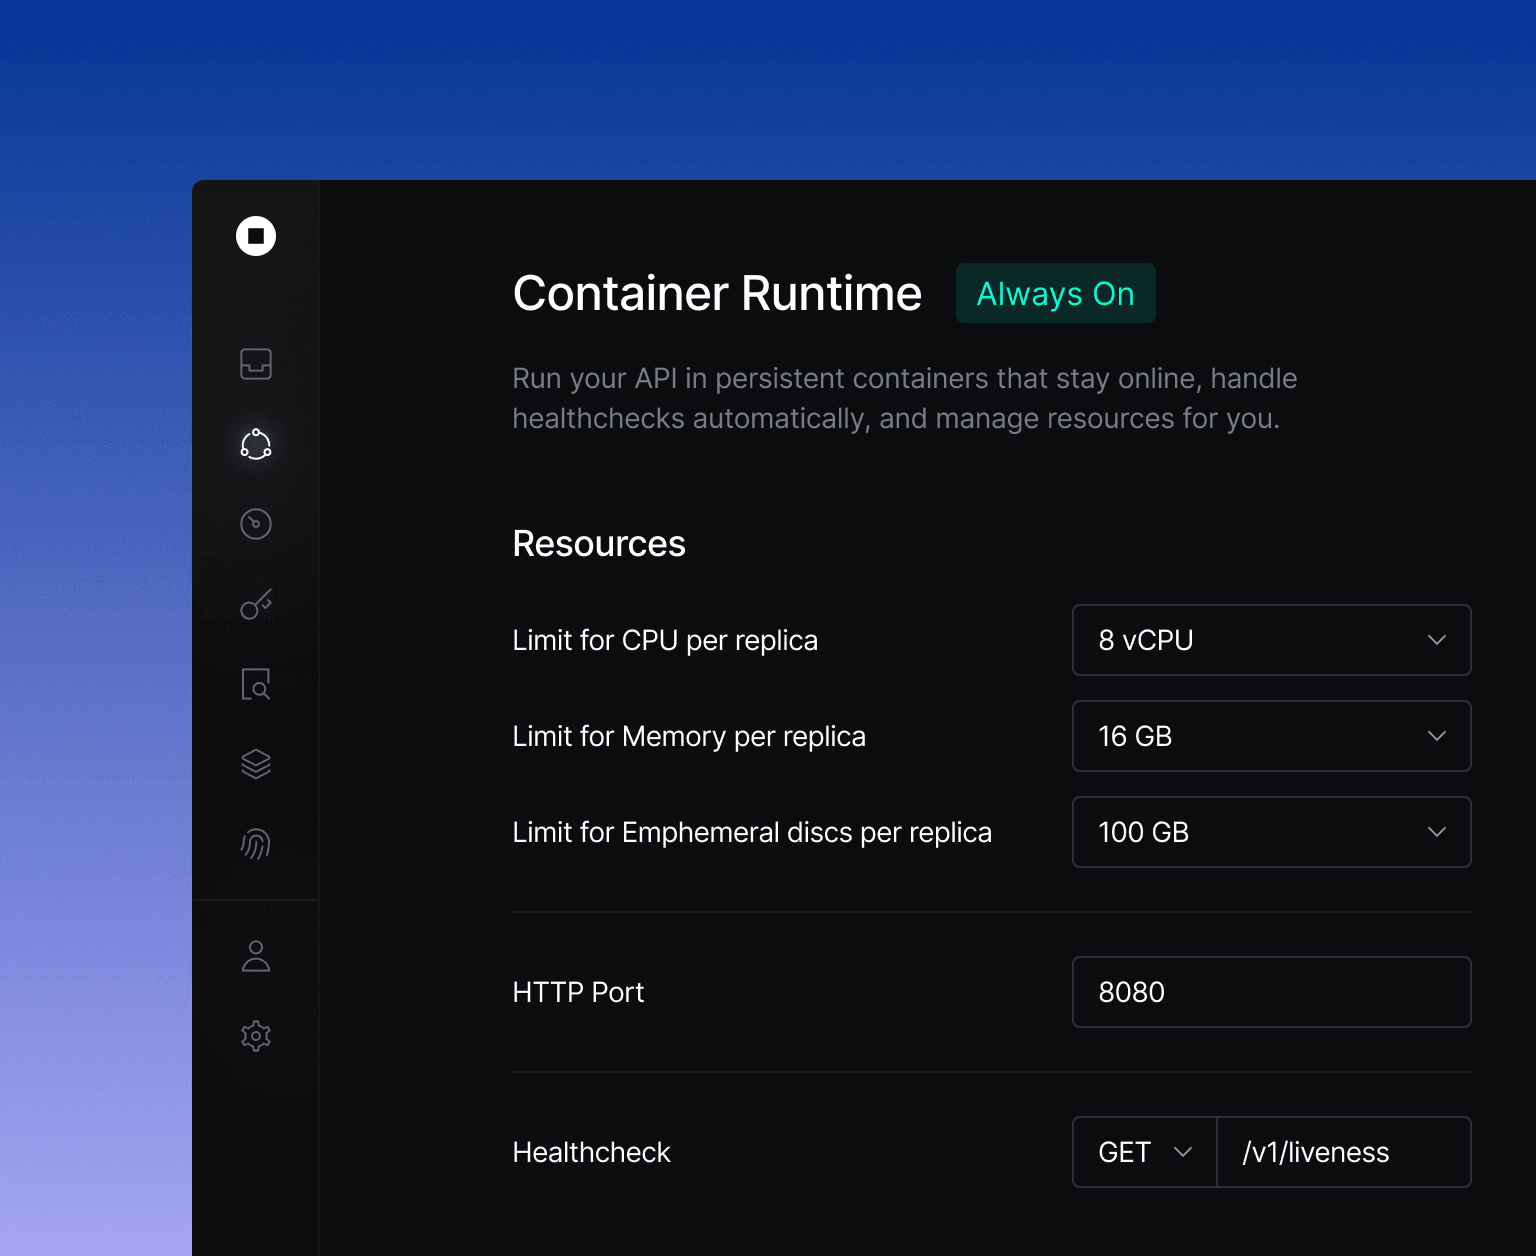Open the key icon for API keys
This screenshot has height=1256, width=1536.
tap(256, 604)
